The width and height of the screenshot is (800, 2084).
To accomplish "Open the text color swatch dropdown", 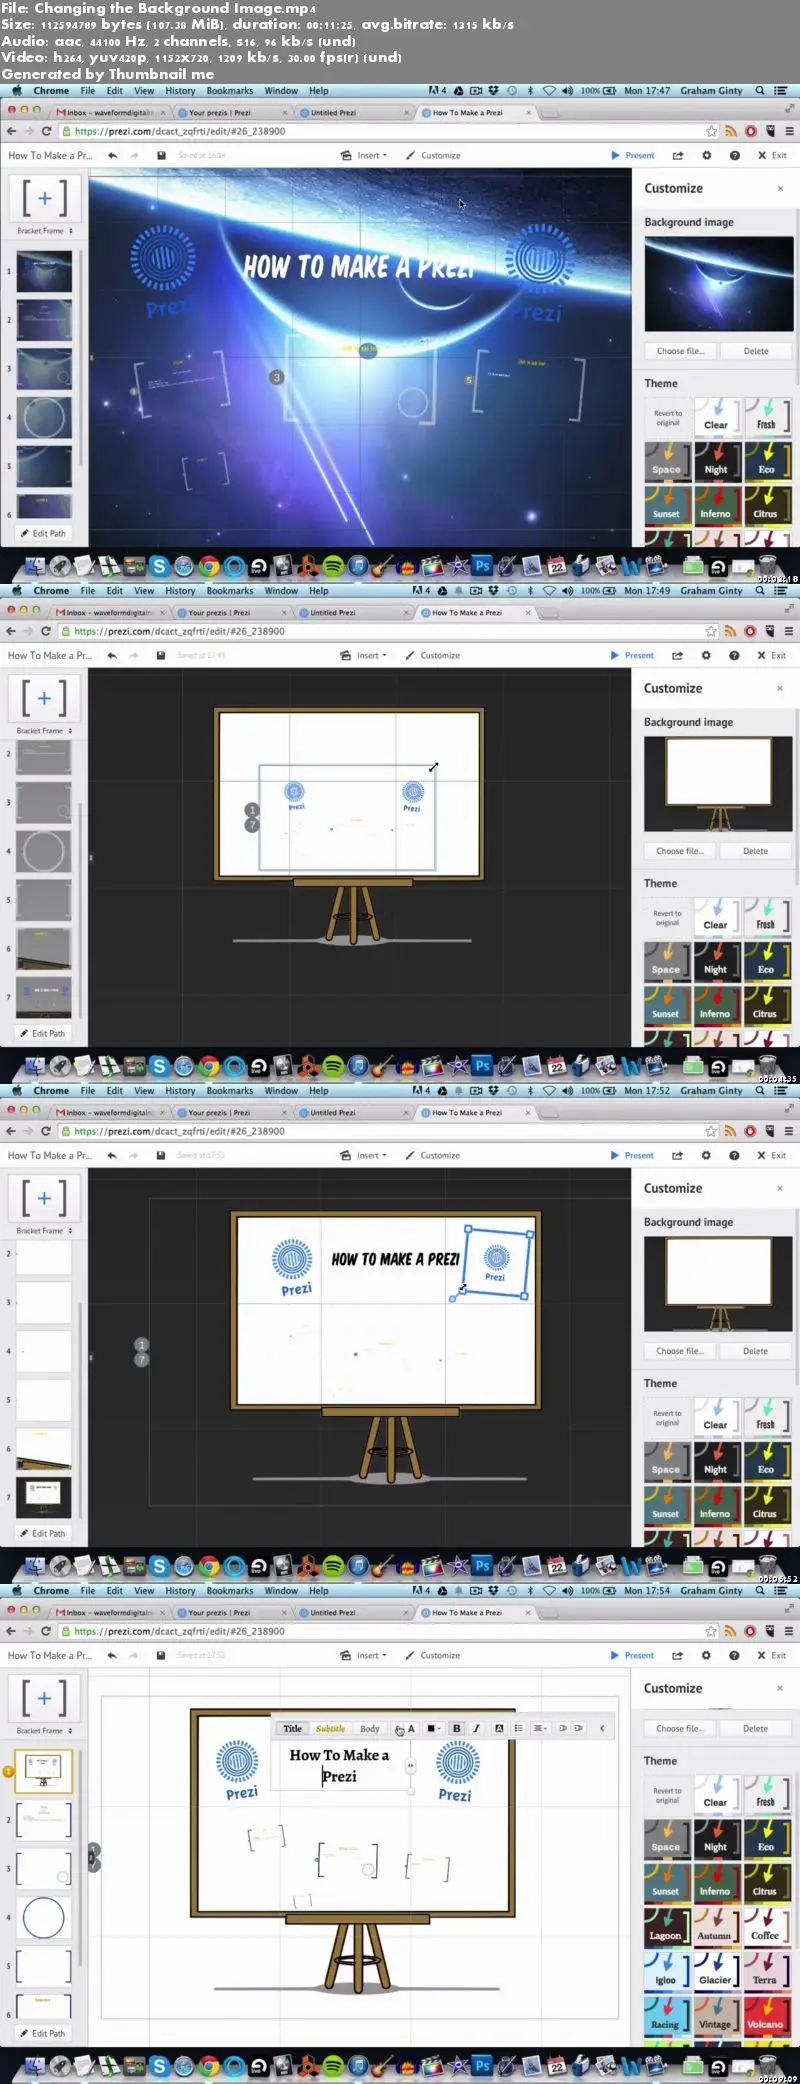I will click(433, 1728).
